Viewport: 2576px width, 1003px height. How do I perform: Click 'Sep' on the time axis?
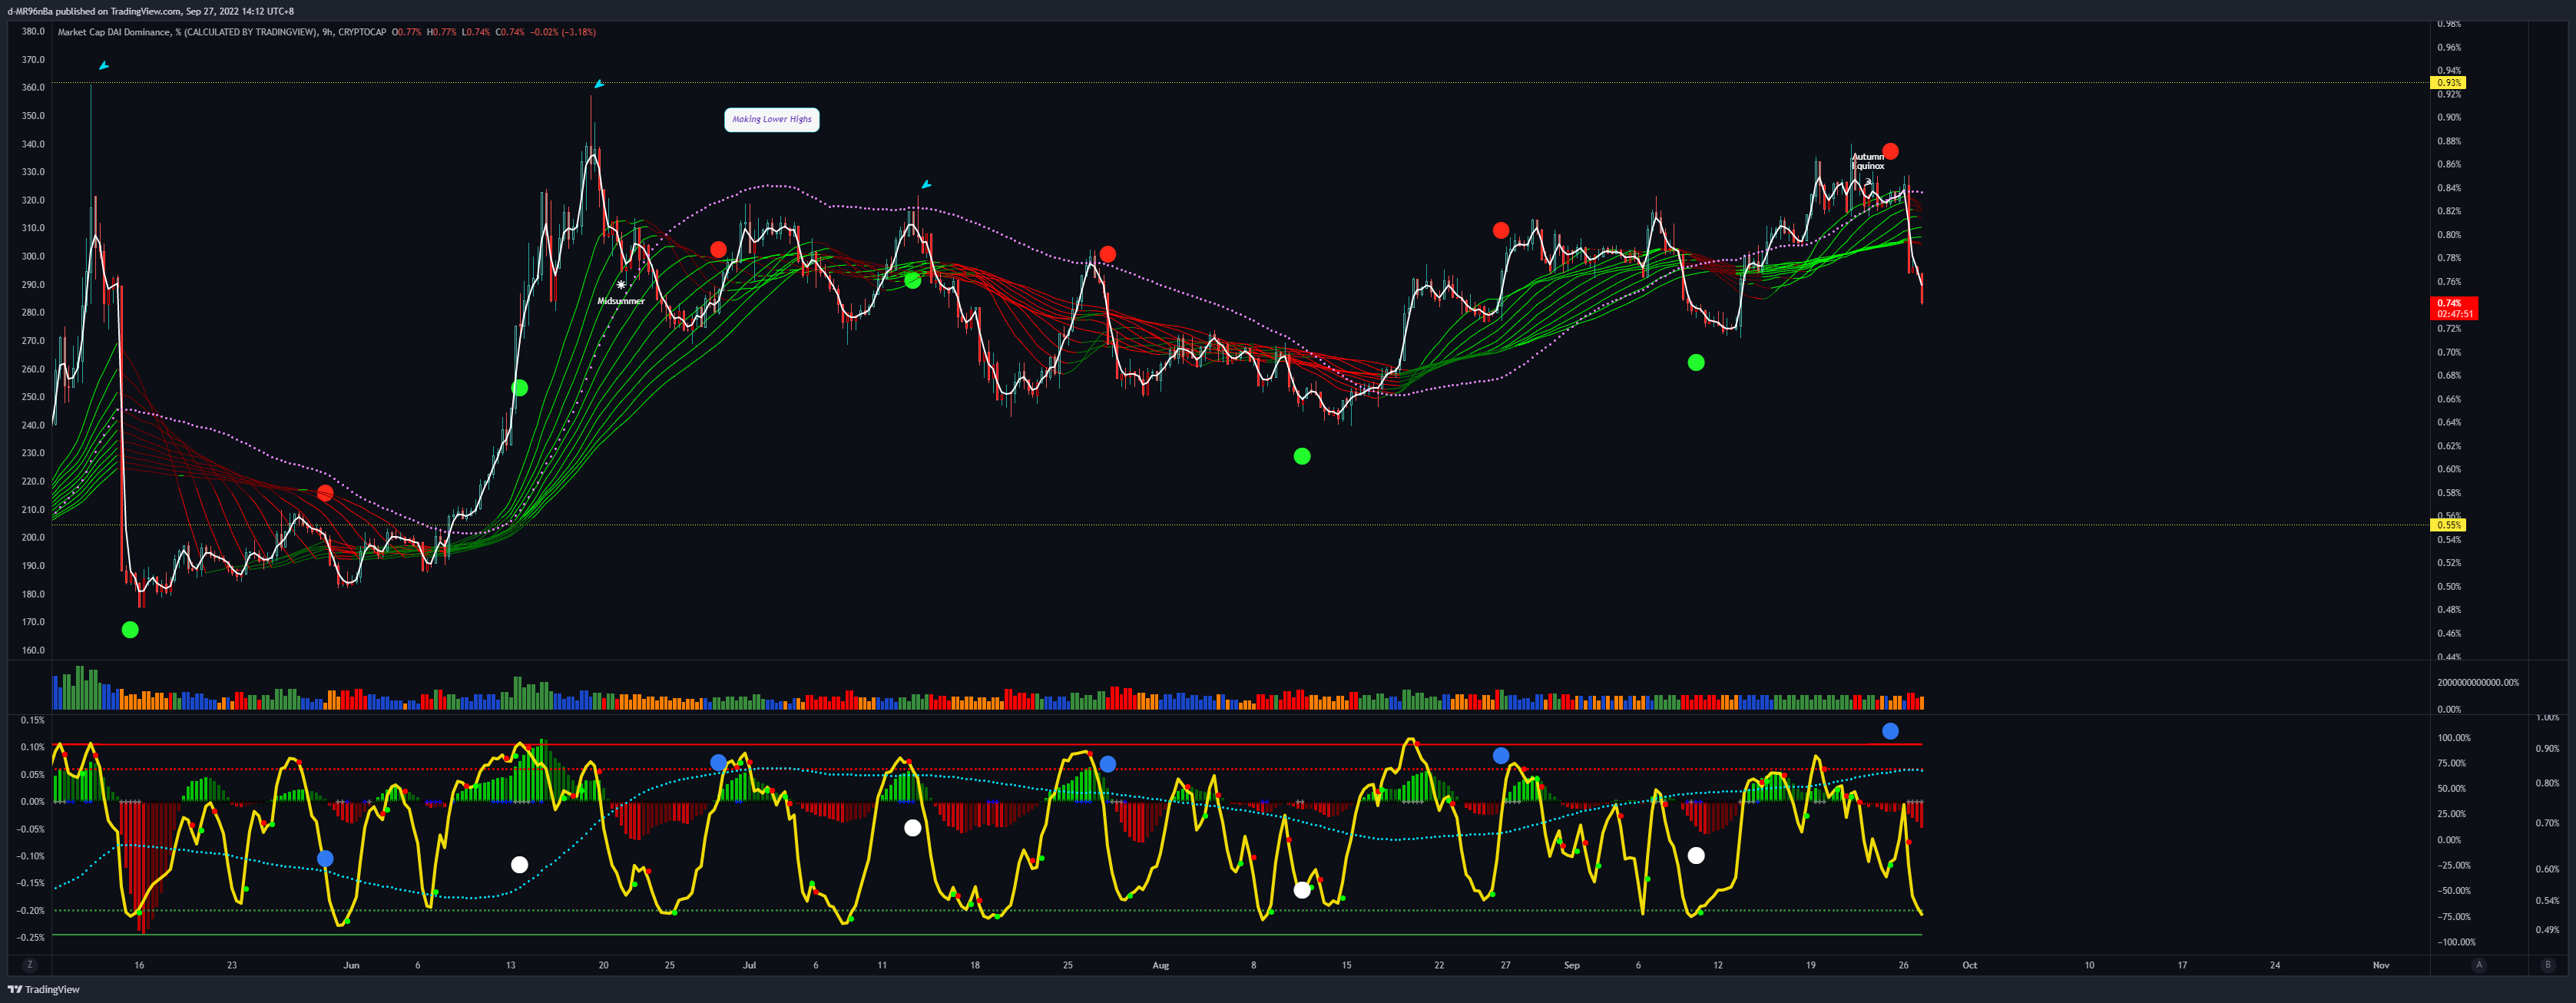coord(1571,965)
